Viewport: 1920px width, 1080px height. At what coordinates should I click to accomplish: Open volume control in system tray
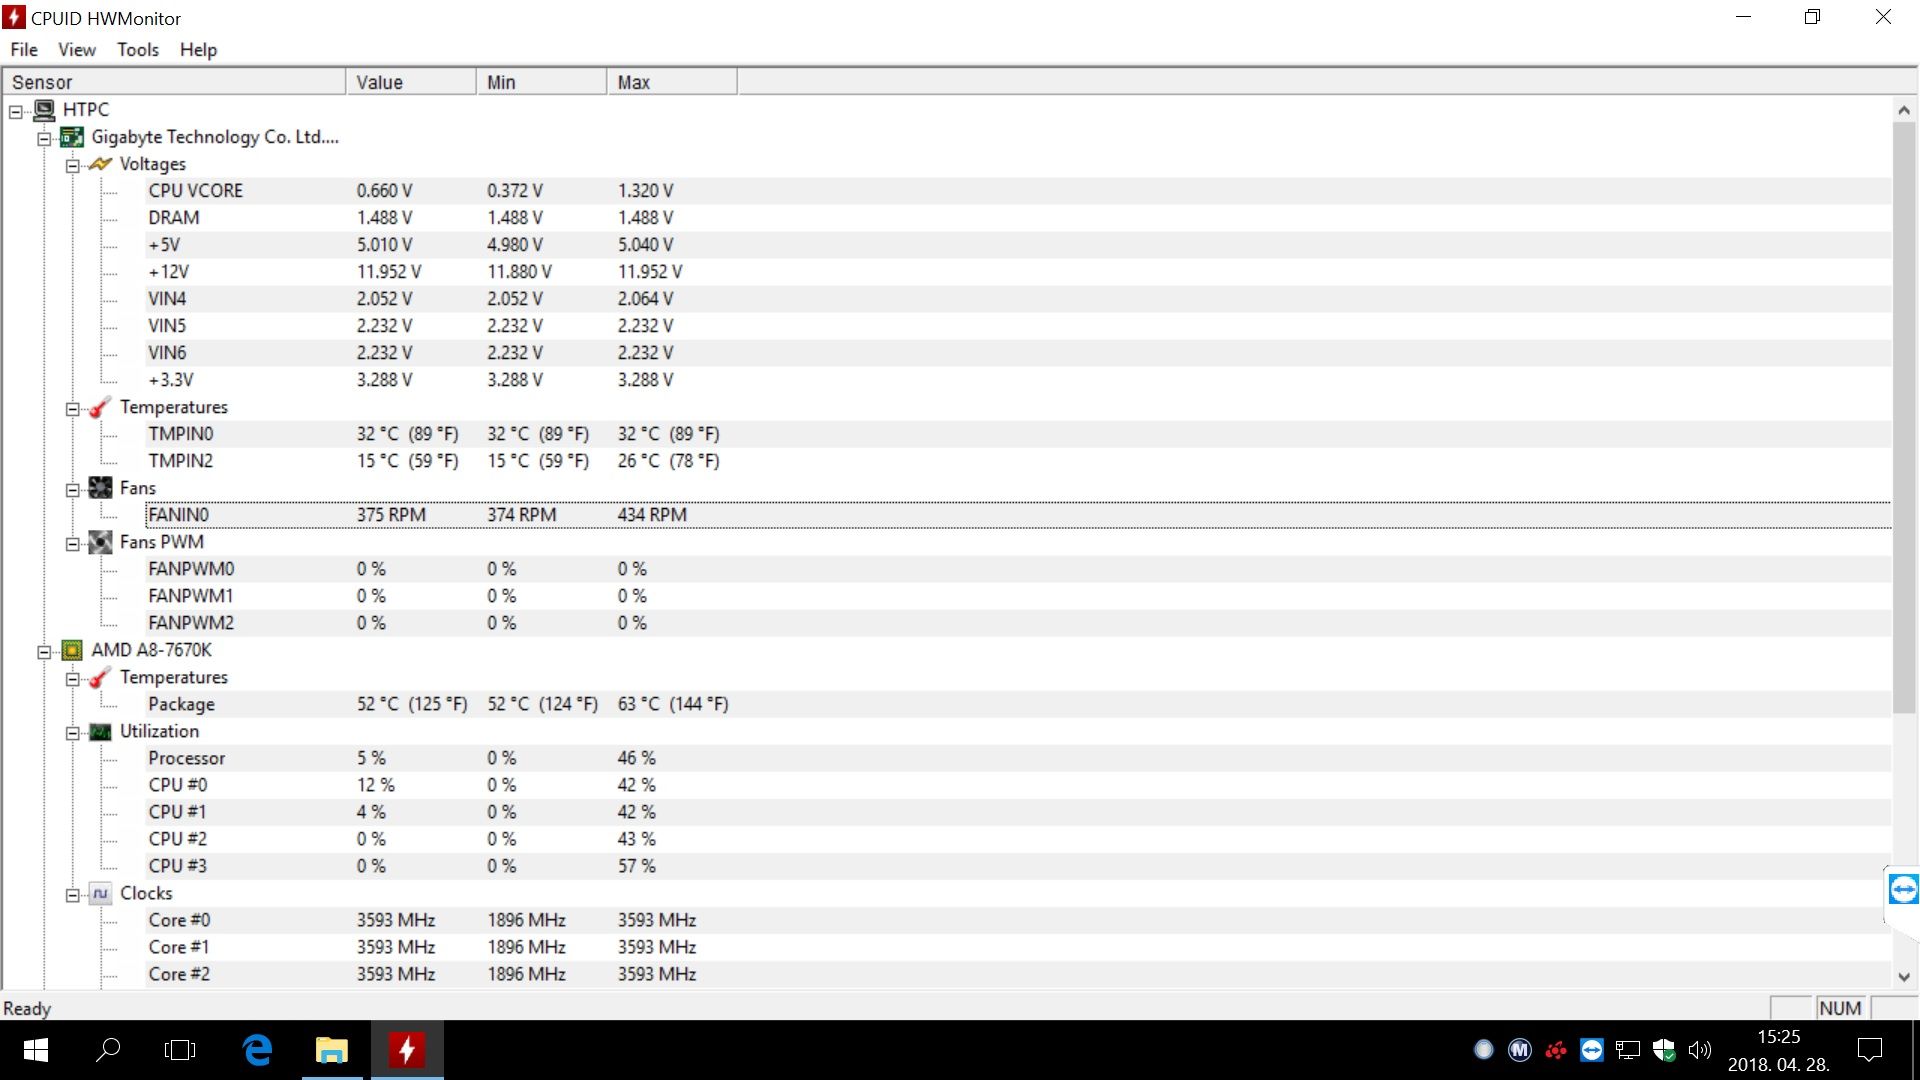[x=1699, y=1050]
